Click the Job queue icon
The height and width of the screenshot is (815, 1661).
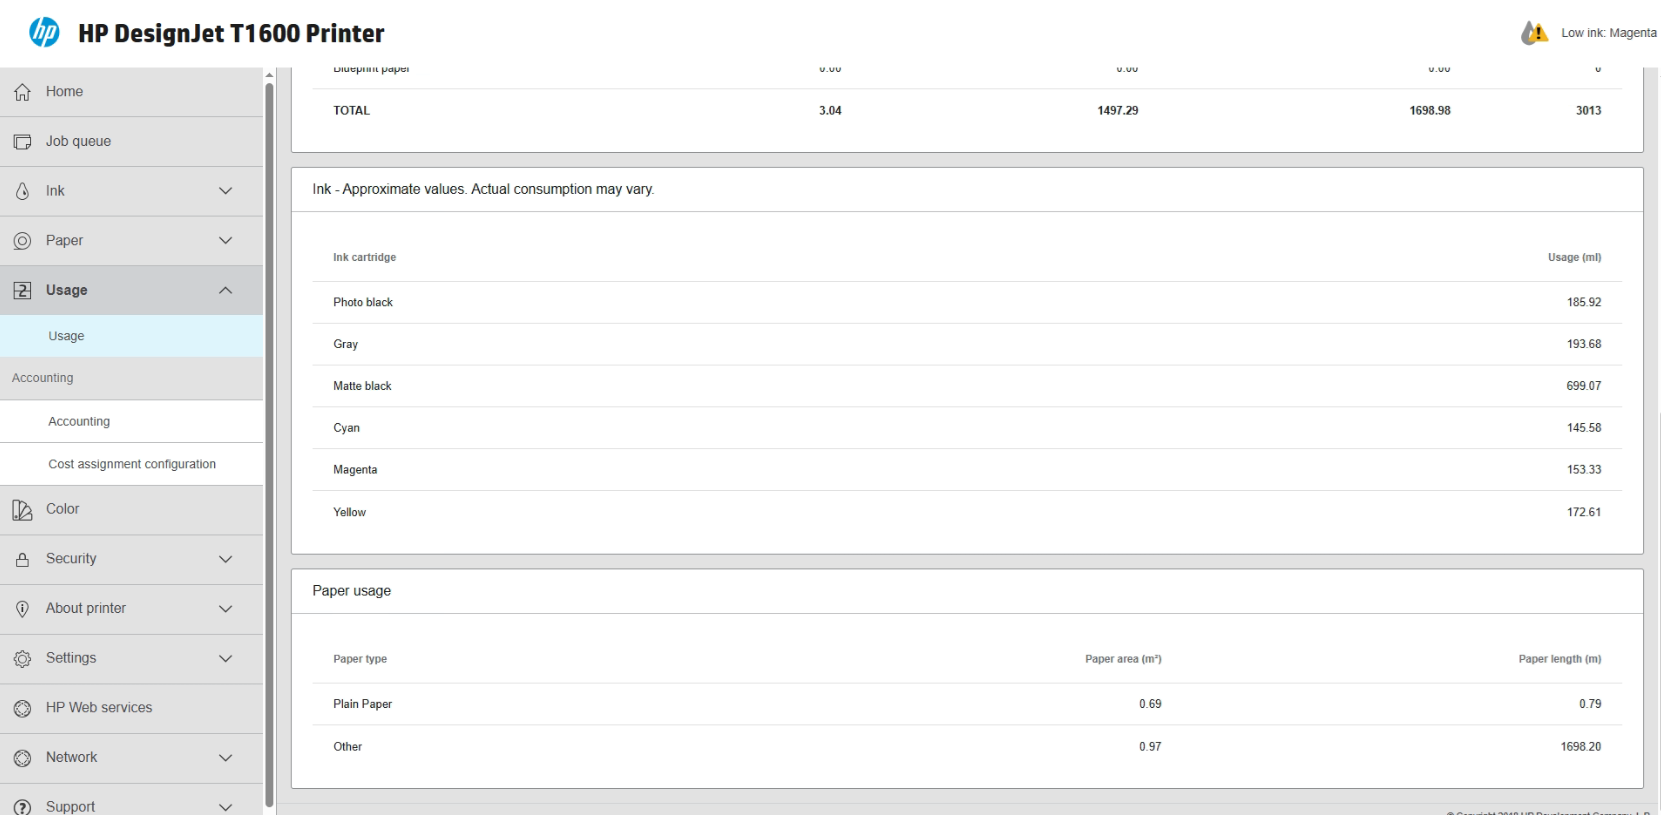pyautogui.click(x=22, y=142)
